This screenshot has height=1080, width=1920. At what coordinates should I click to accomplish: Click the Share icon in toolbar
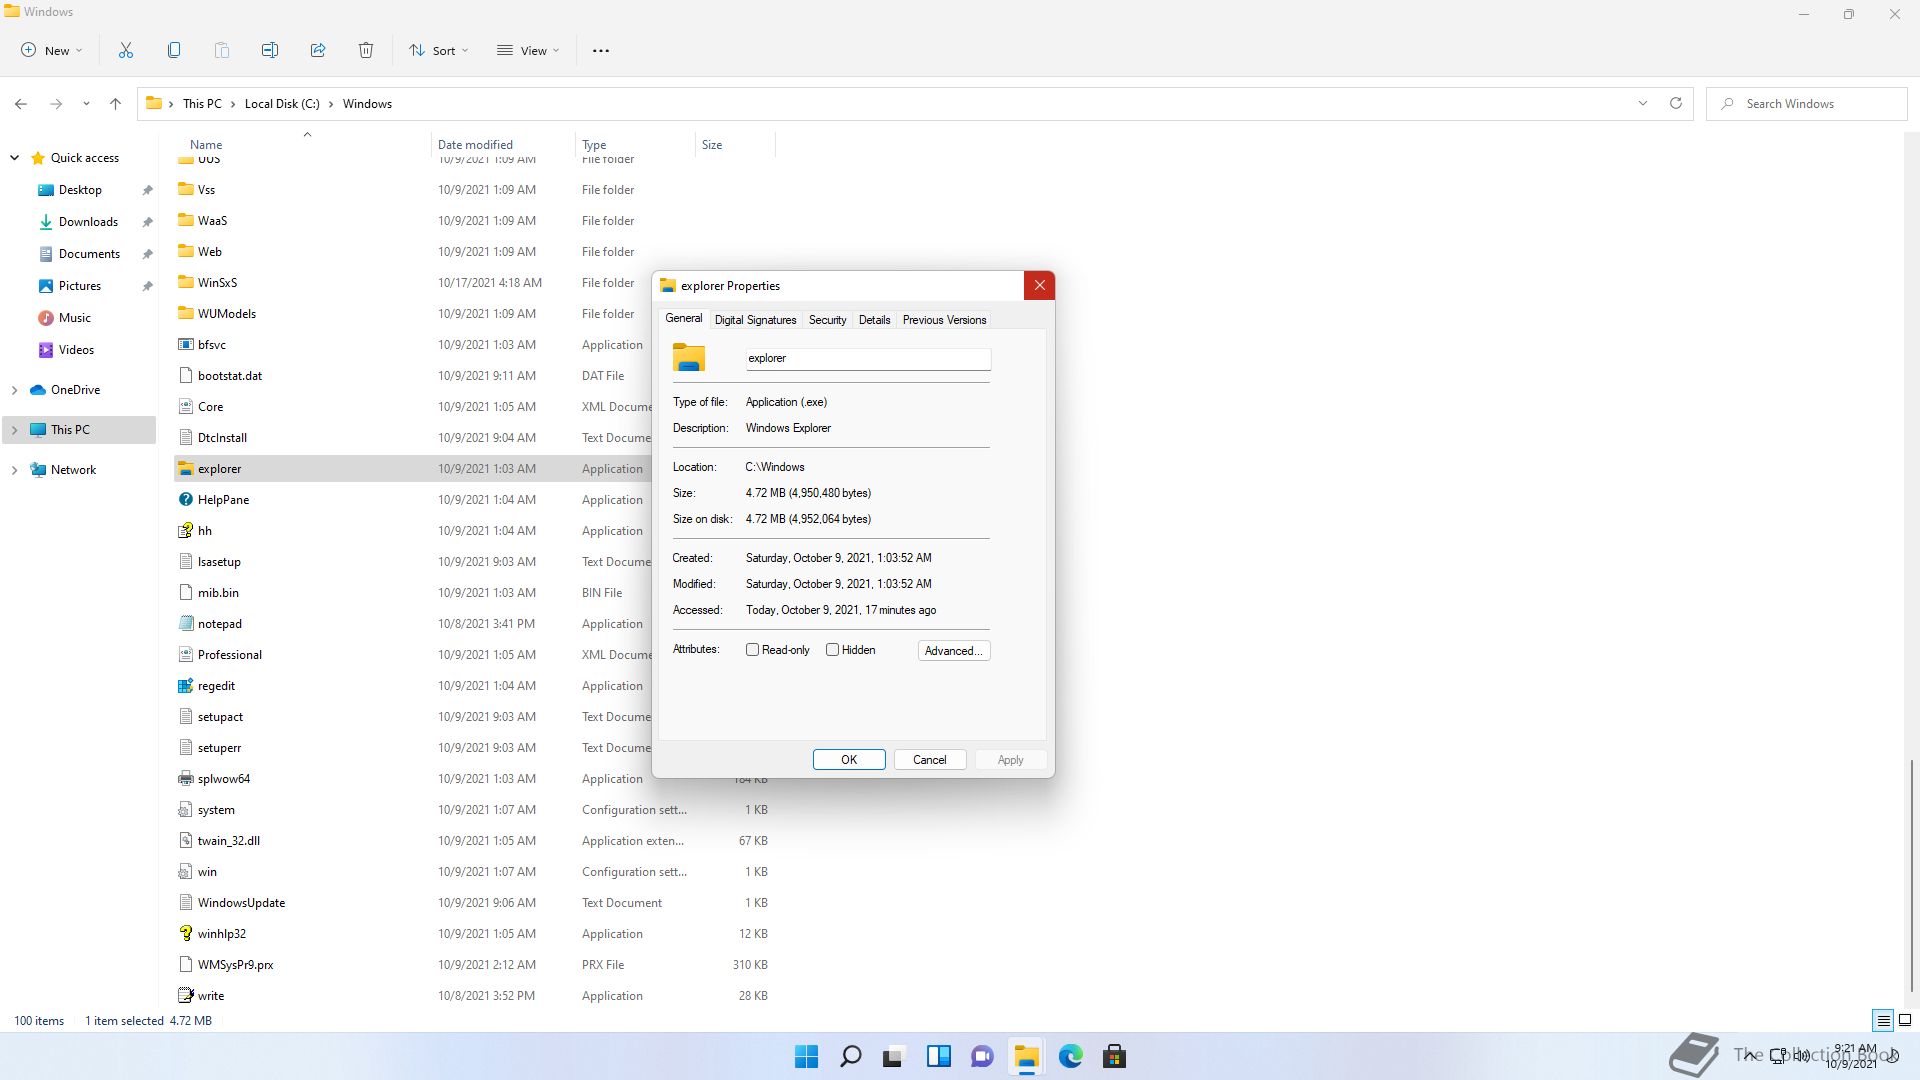point(318,50)
